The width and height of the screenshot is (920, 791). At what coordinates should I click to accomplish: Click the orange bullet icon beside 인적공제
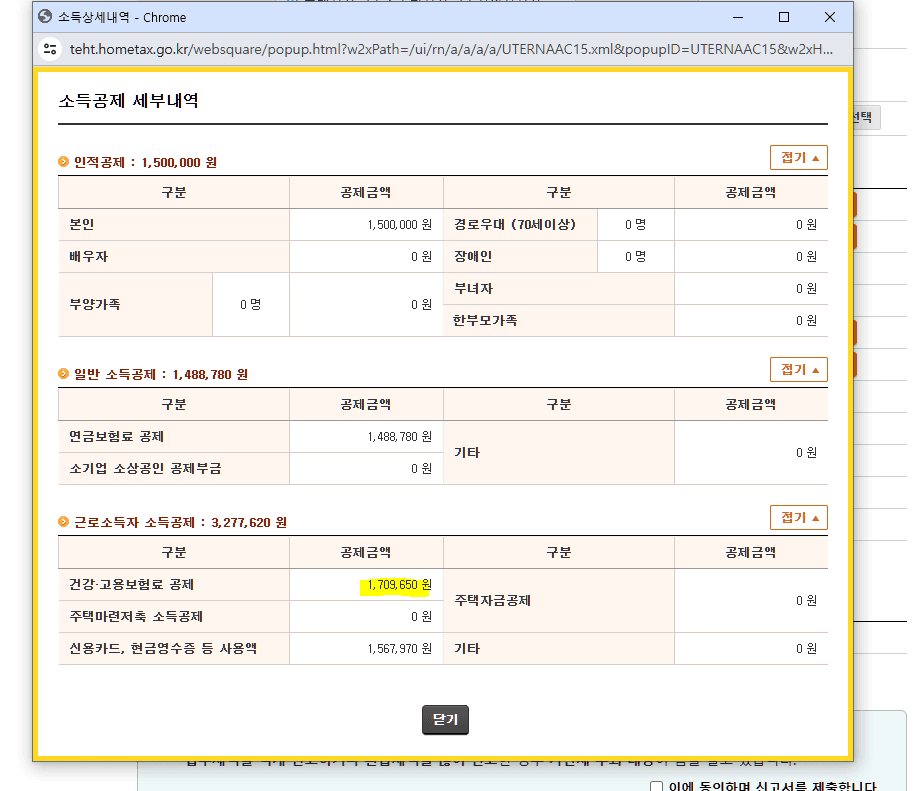click(64, 162)
